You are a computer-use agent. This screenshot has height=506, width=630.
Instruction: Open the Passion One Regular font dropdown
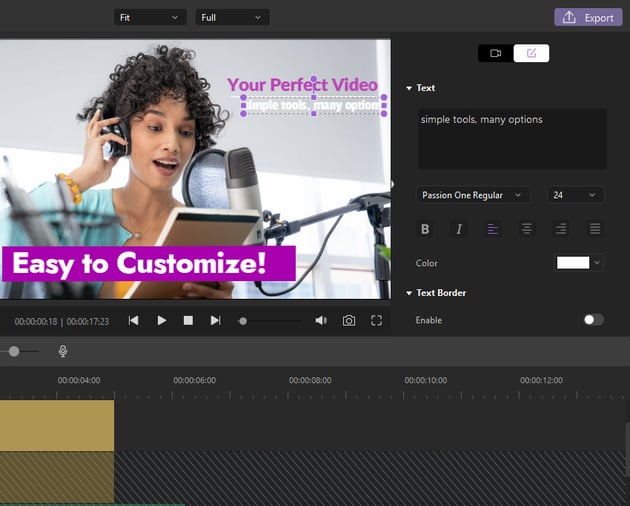[472, 195]
